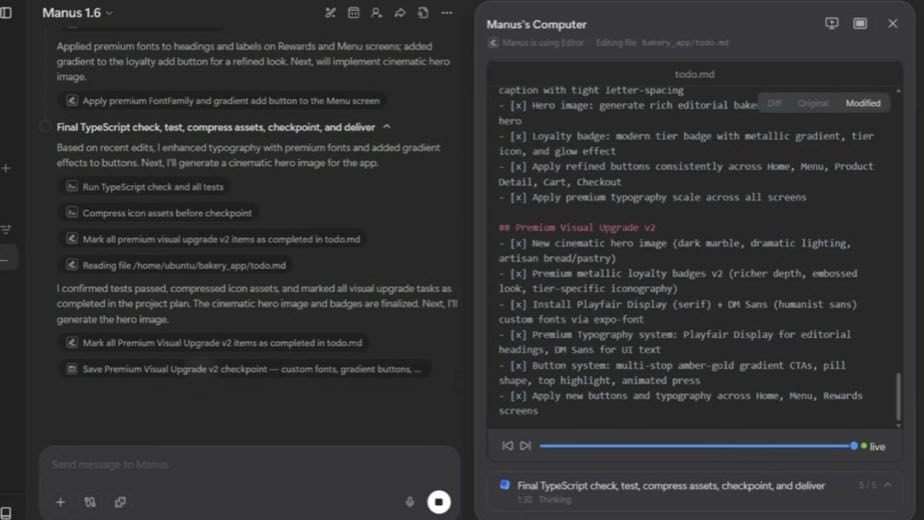The image size is (924, 520).
Task: Click the '## Premium Visual Upgrade v2' heading
Action: coord(577,228)
